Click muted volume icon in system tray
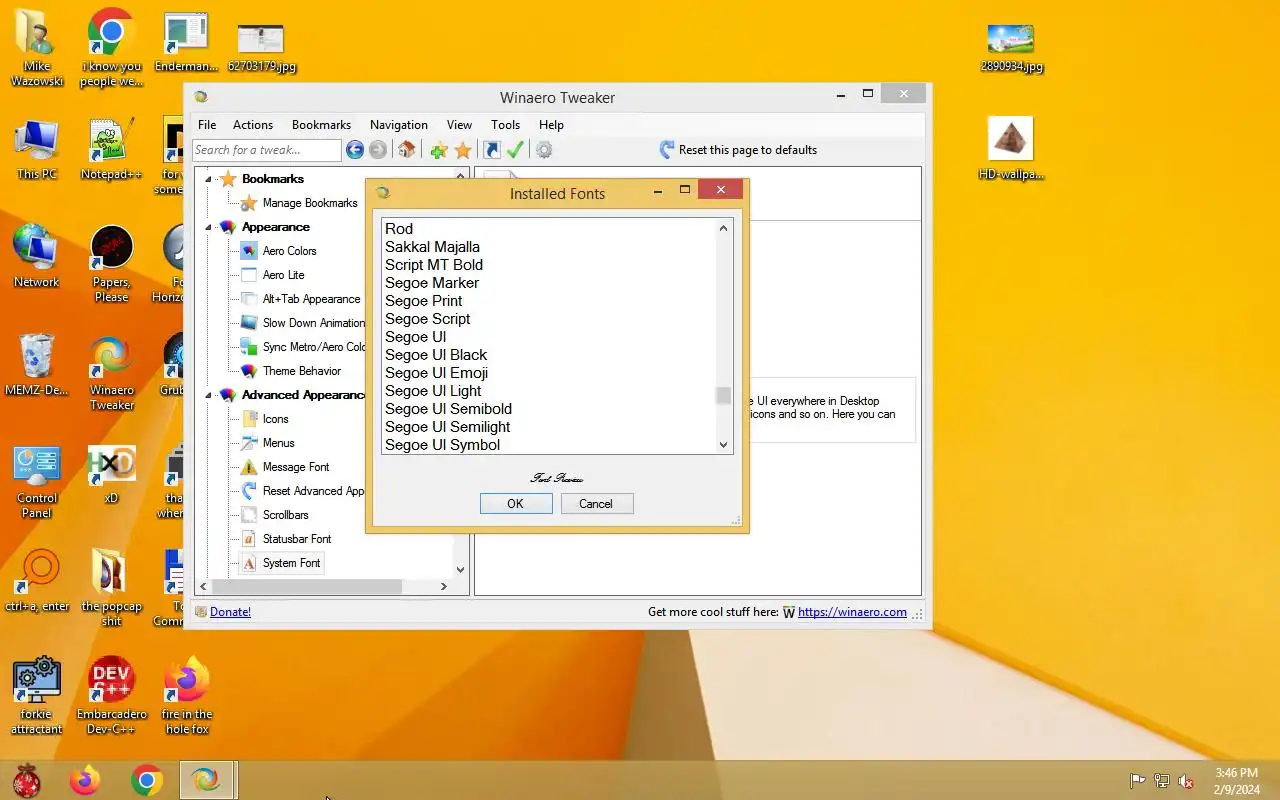Screen dimensions: 1280x800 [x=1186, y=781]
